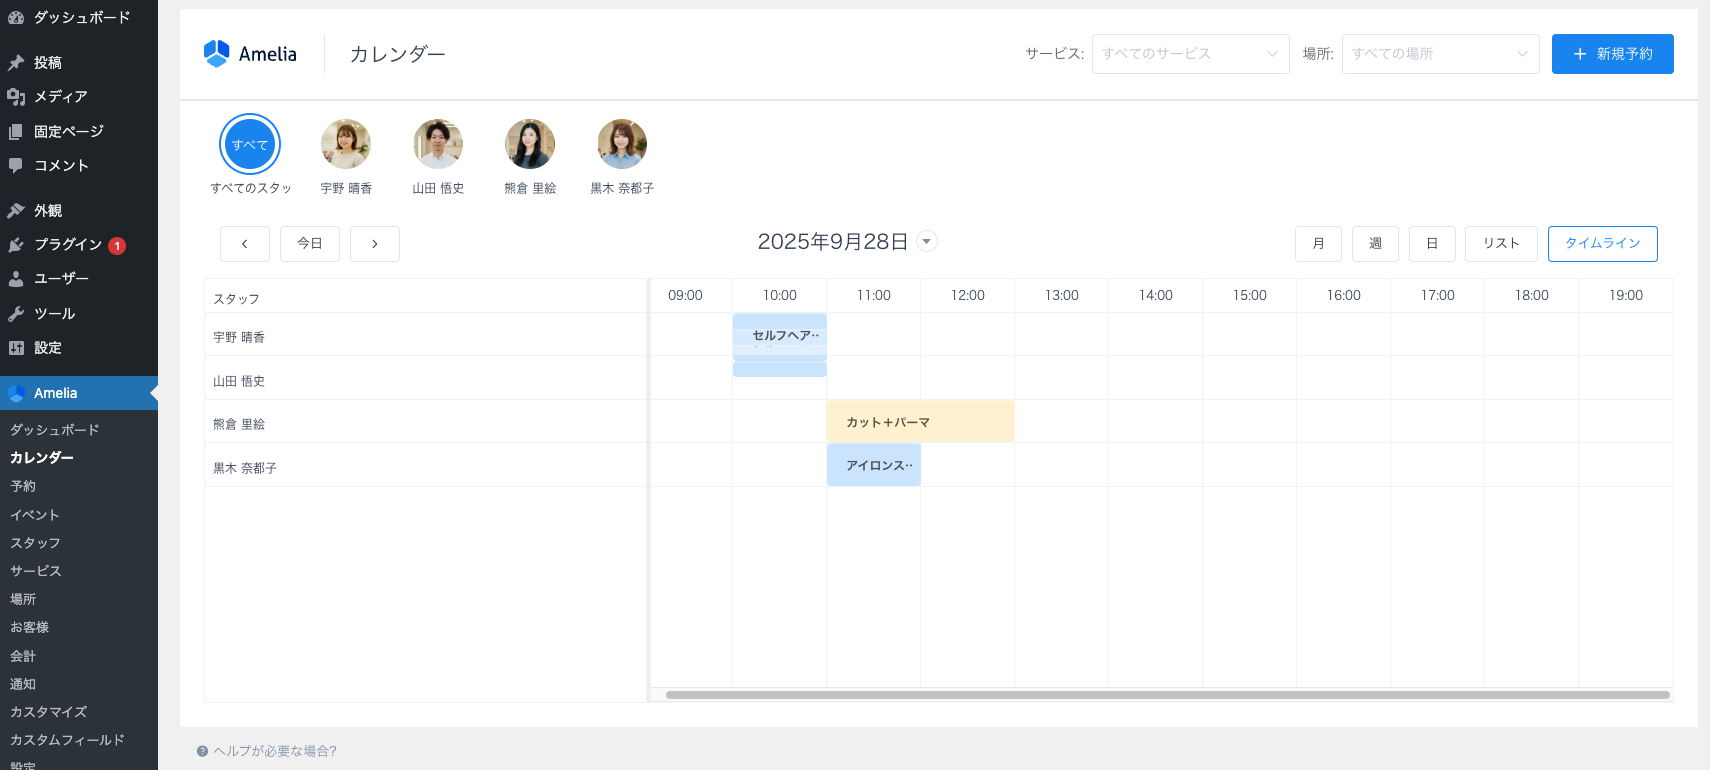The width and height of the screenshot is (1710, 770).
Task: Open the メディア section in sidebar
Action: pyautogui.click(x=60, y=97)
